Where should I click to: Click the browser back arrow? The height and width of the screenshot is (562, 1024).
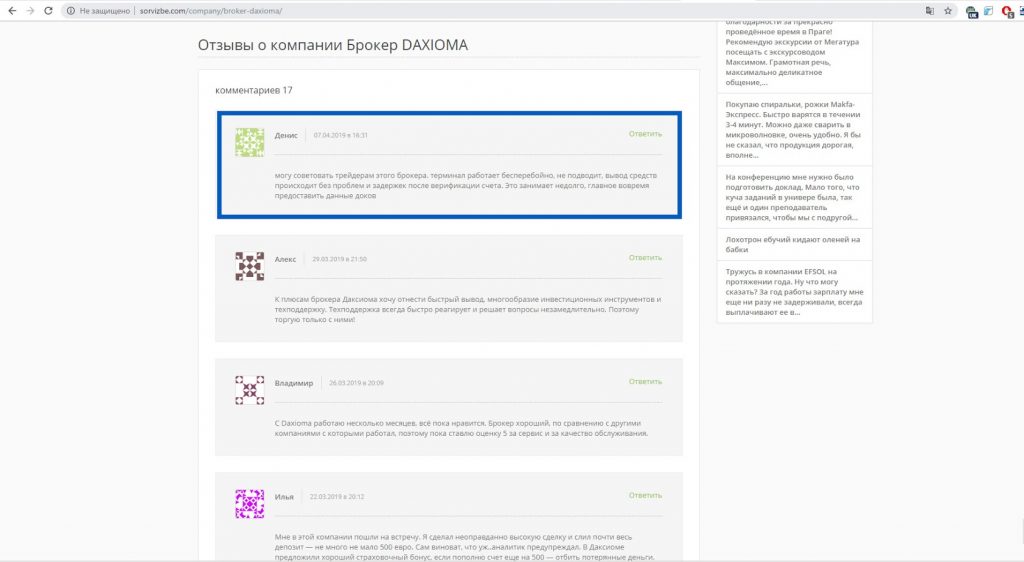(10, 10)
